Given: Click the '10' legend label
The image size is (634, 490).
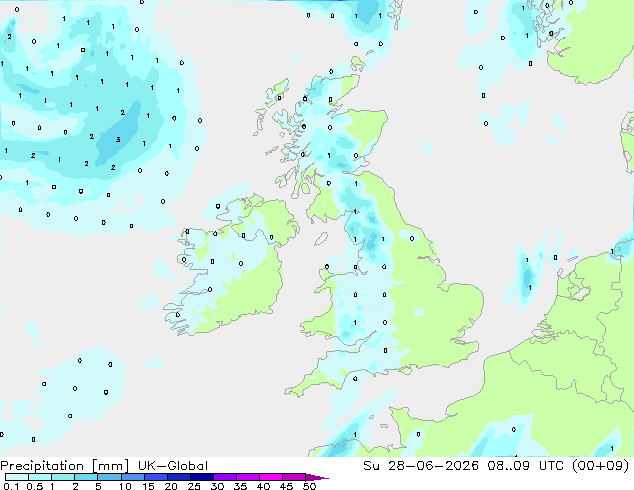Looking at the screenshot, I should point(125,486).
